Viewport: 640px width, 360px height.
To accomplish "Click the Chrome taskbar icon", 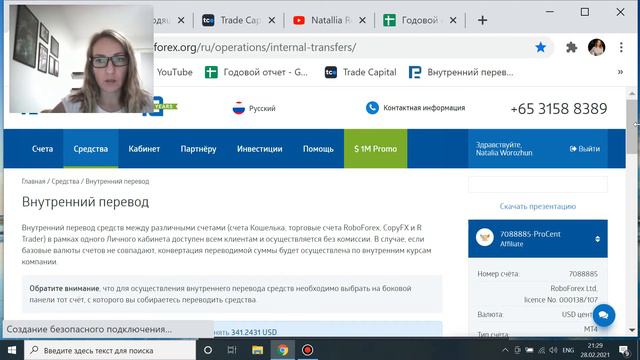I will click(282, 350).
